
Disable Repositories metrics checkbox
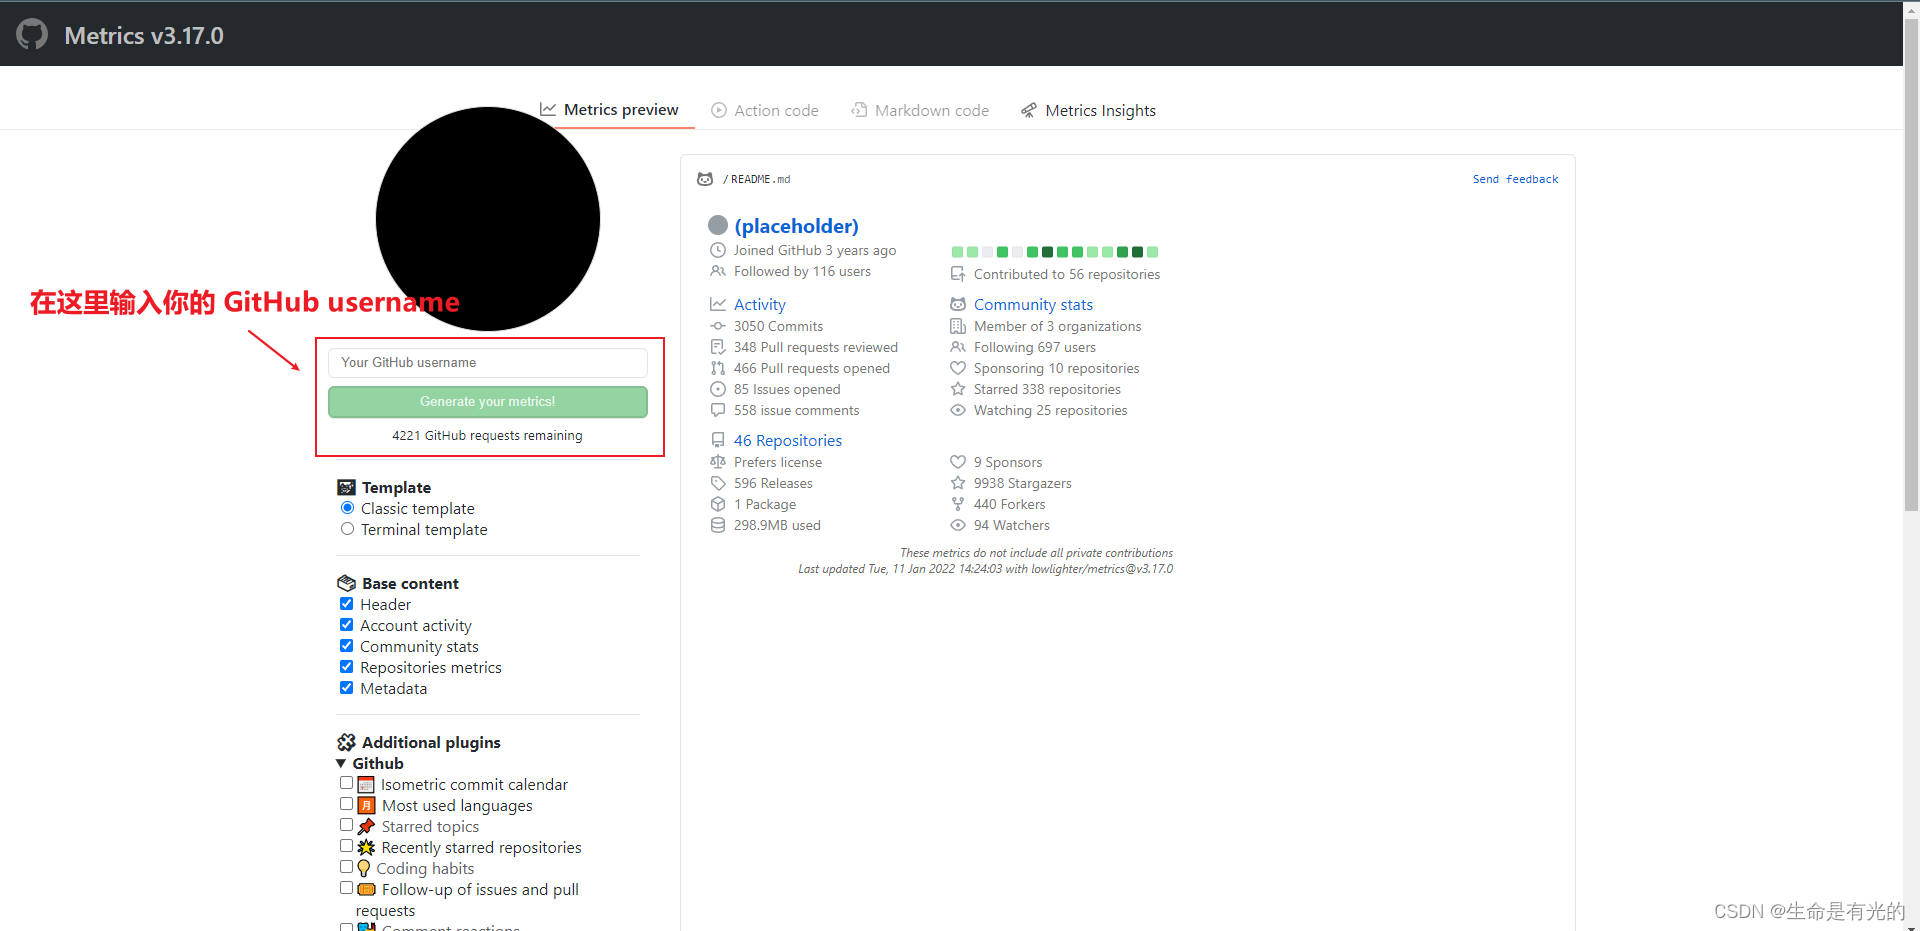(346, 667)
